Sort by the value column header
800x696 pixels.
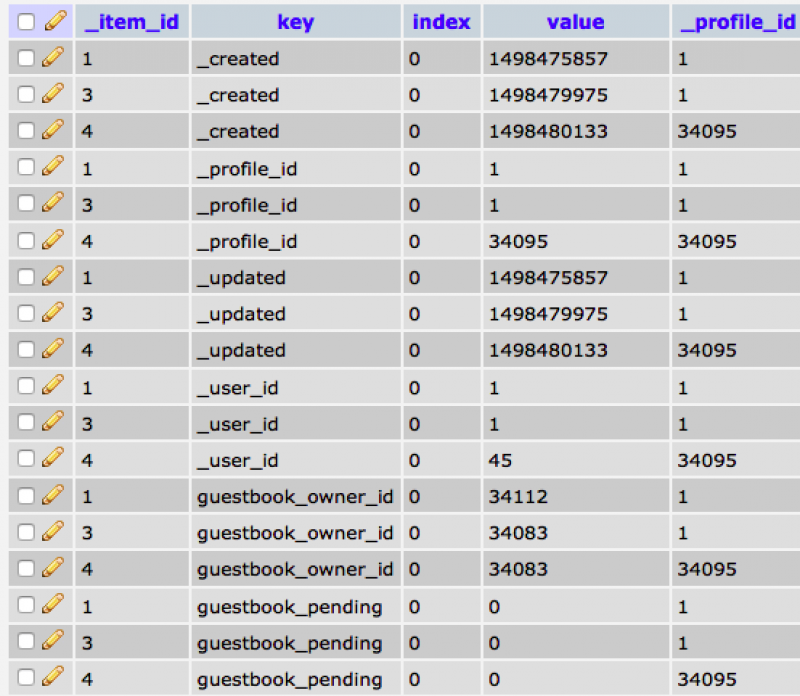(576, 22)
